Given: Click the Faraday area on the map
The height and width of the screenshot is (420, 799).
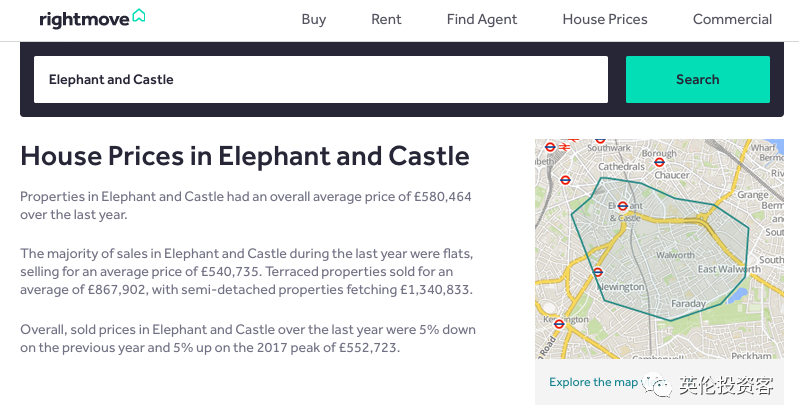Looking at the screenshot, I should (688, 303).
